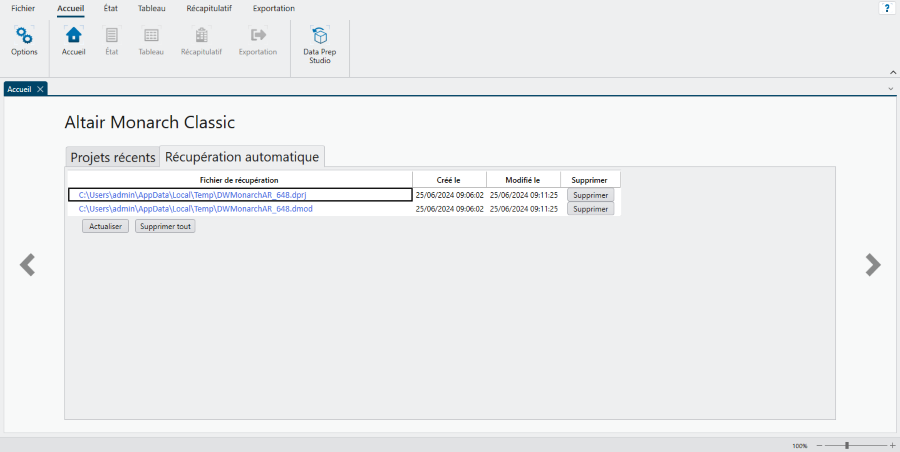Image resolution: width=900 pixels, height=452 pixels.
Task: Click the Exportation ribbon icon
Action: point(258,36)
